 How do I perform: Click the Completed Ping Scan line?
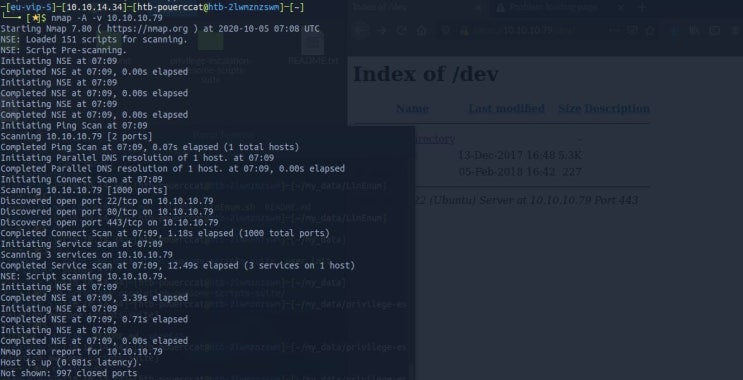(x=150, y=147)
